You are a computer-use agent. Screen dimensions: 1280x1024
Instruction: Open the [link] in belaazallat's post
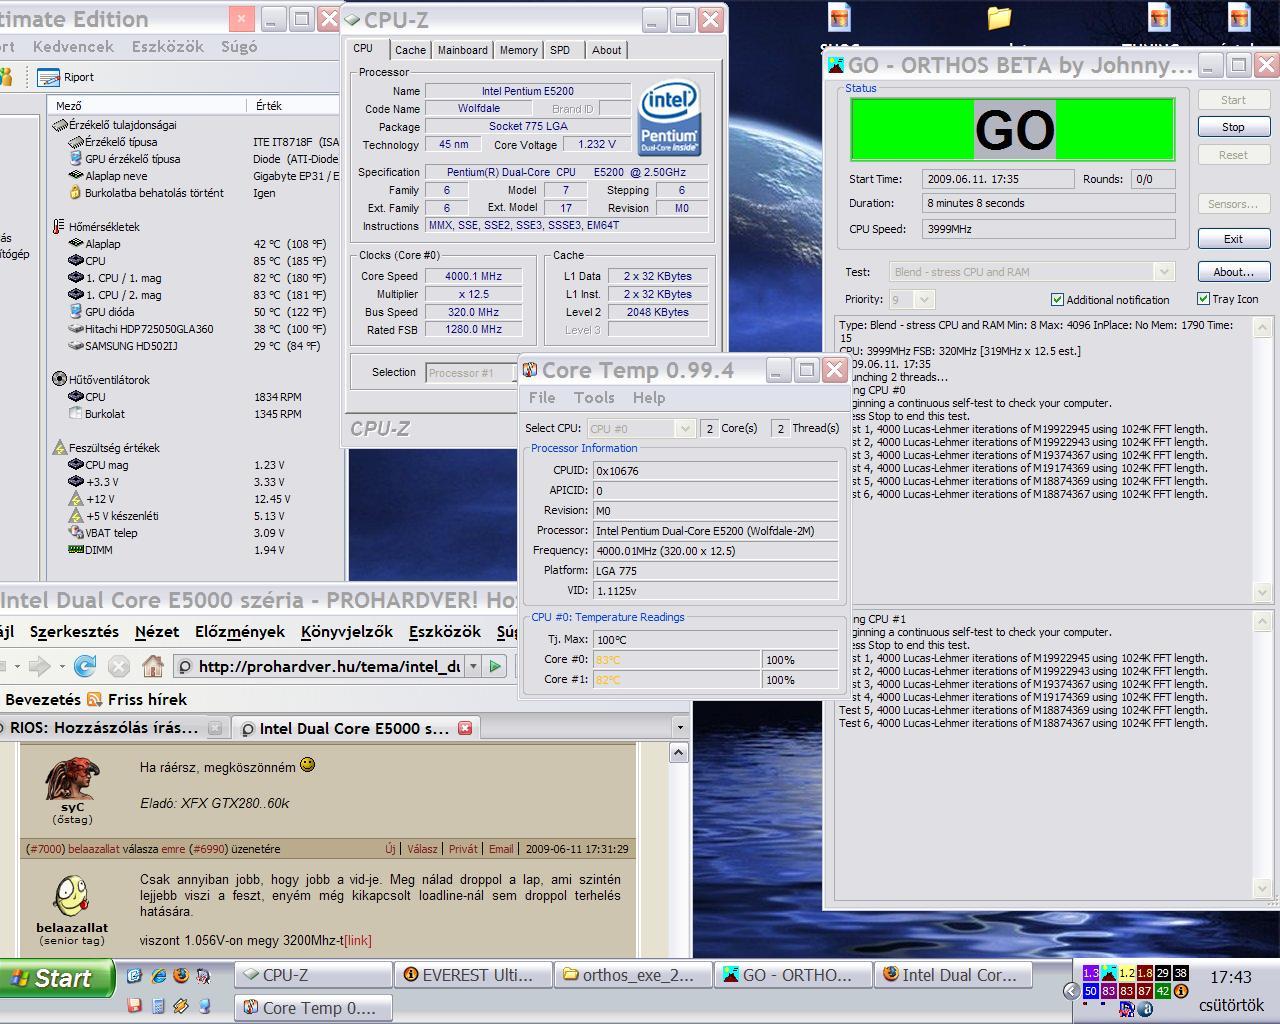click(x=358, y=940)
